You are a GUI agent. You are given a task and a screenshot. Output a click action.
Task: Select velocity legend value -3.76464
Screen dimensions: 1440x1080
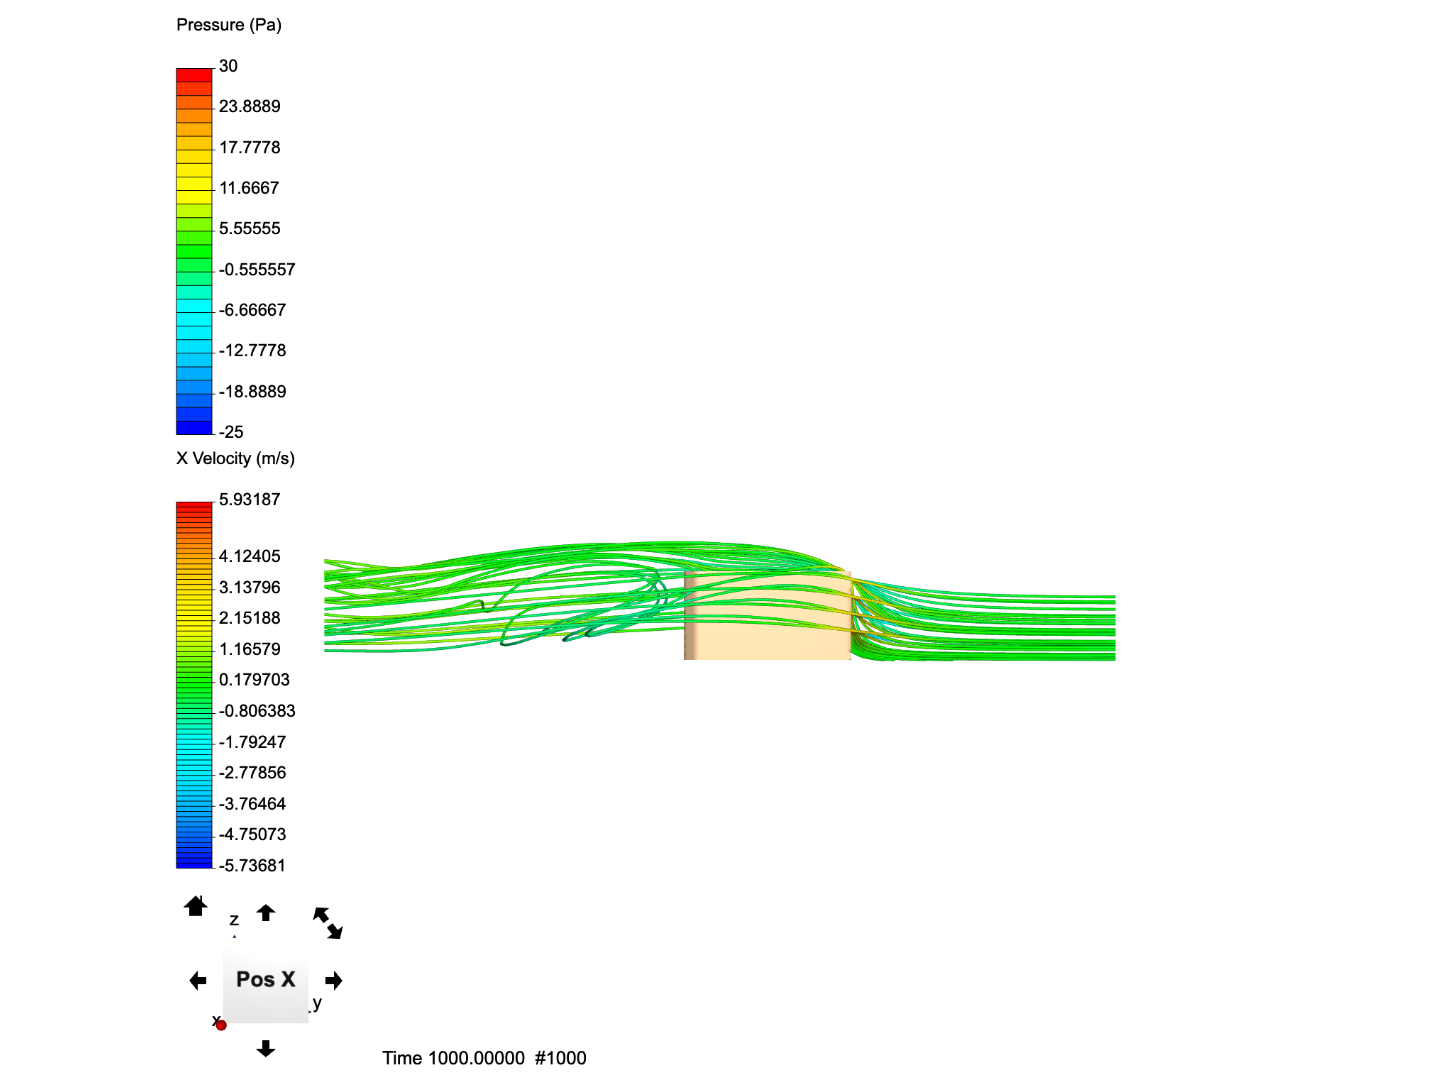tap(253, 804)
